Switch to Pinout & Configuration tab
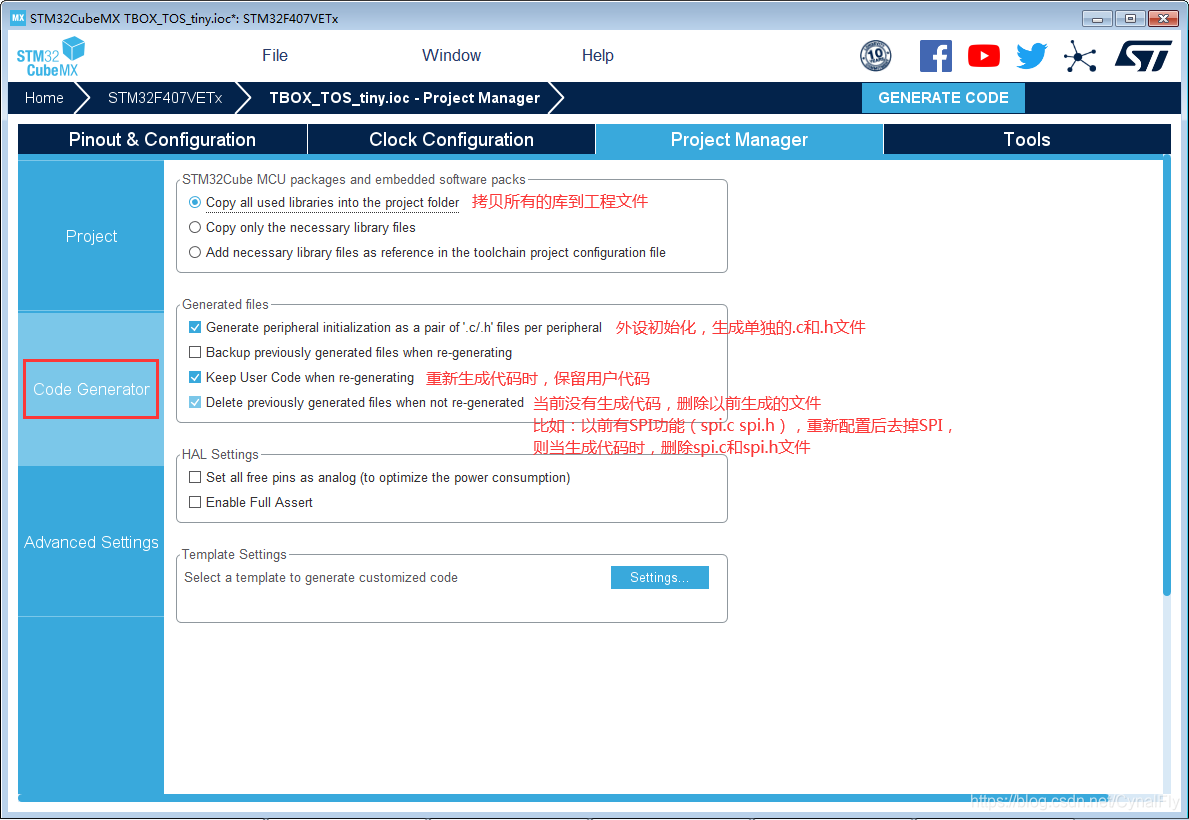 [x=162, y=140]
